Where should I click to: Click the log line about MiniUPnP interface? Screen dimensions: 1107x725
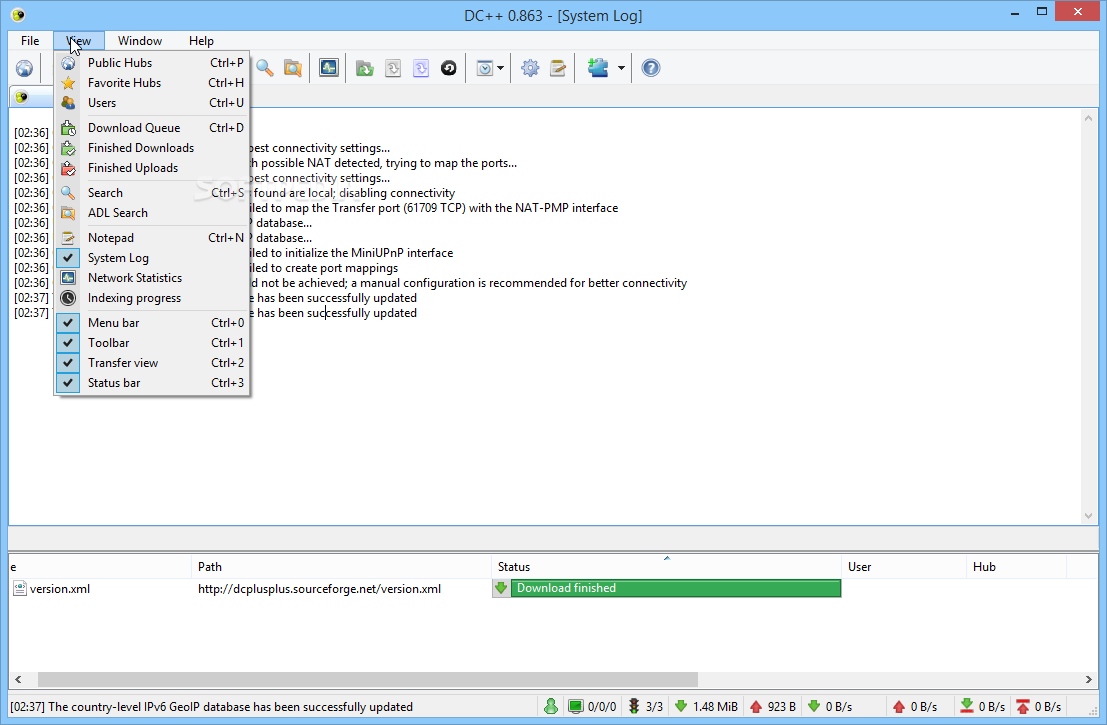click(352, 253)
